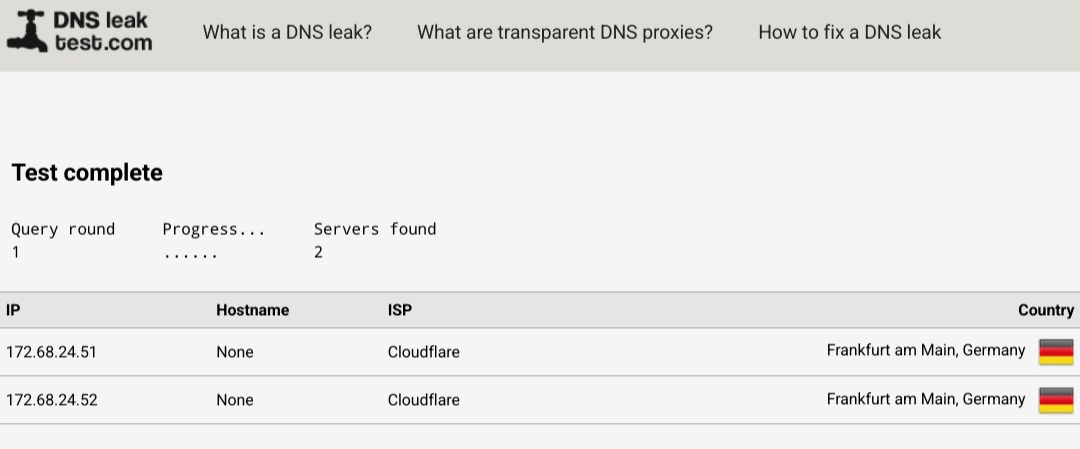The image size is (1080, 449).
Task: Select IP address 172.68.24.51
Action: [52, 352]
